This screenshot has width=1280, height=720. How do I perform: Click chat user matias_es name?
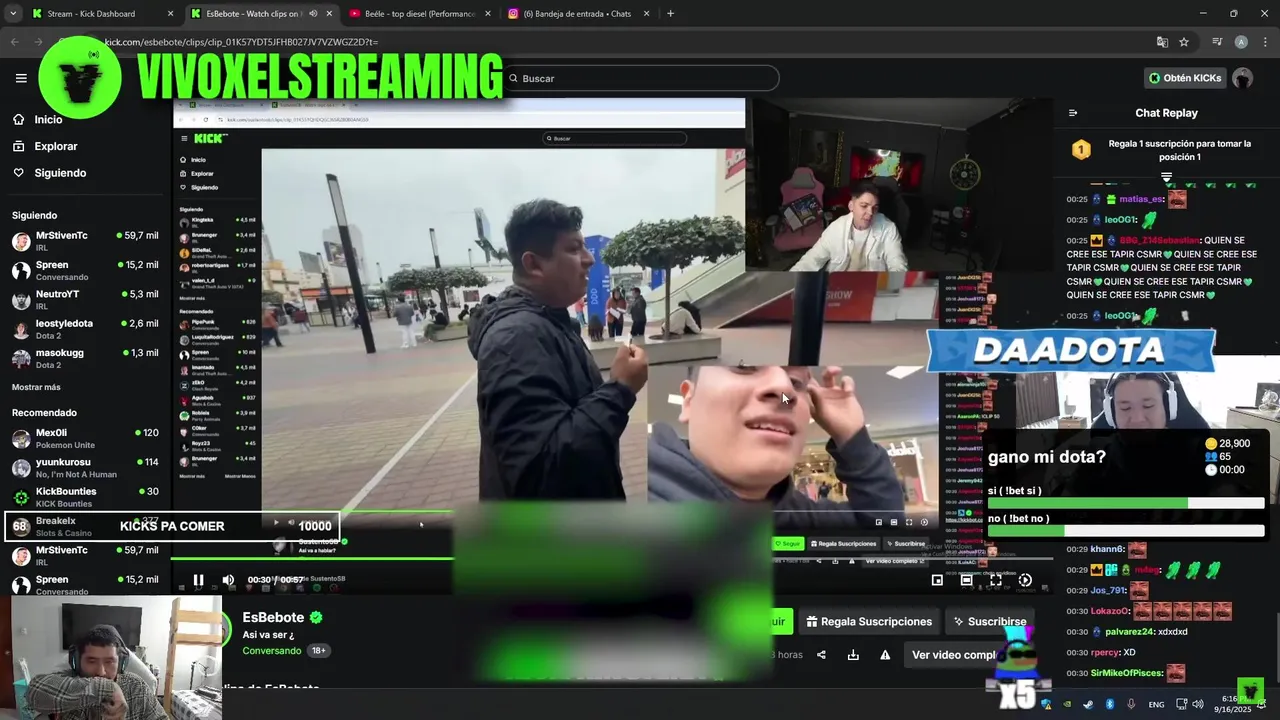click(x=1141, y=199)
